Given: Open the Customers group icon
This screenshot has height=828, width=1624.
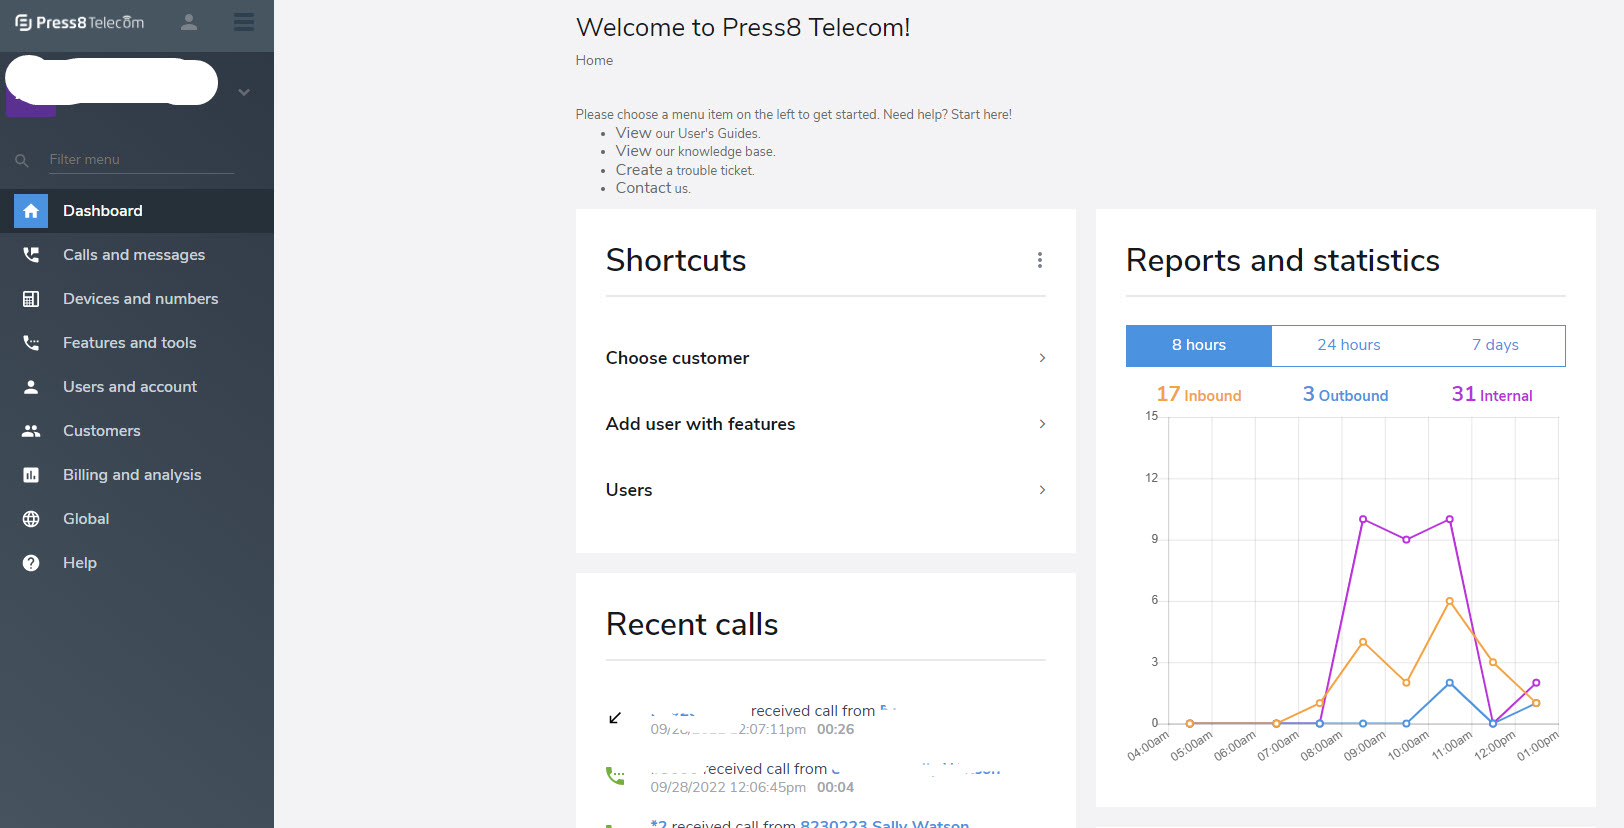Looking at the screenshot, I should click(31, 431).
